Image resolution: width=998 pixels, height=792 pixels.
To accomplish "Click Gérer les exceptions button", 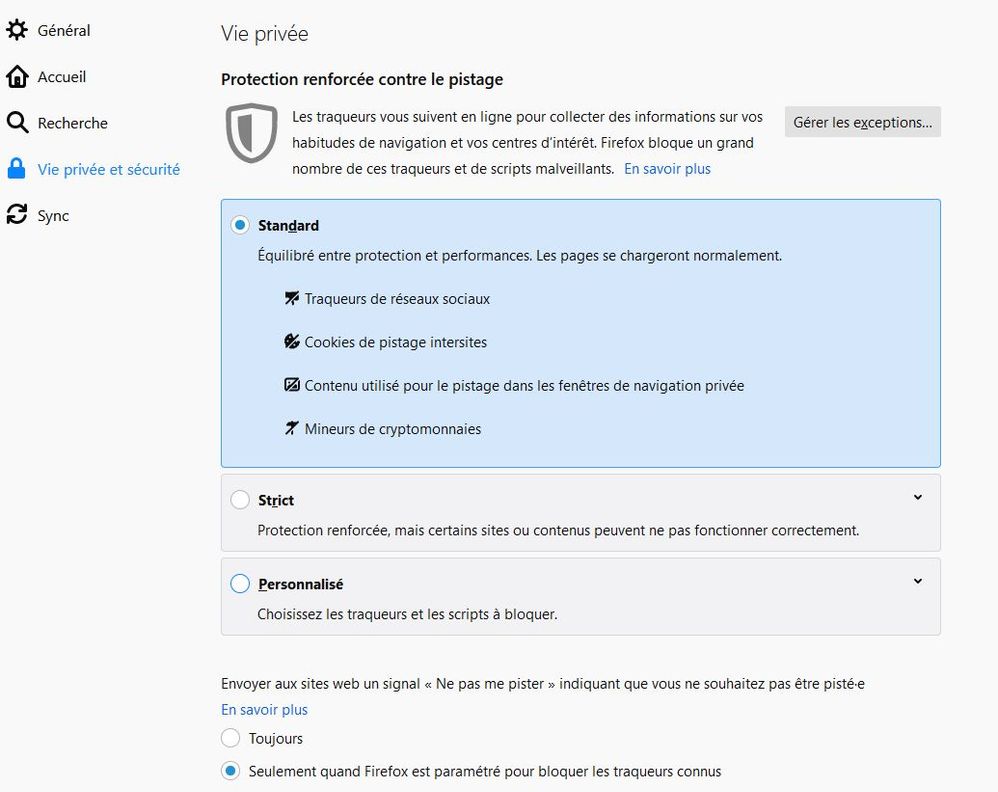I will click(x=862, y=121).
